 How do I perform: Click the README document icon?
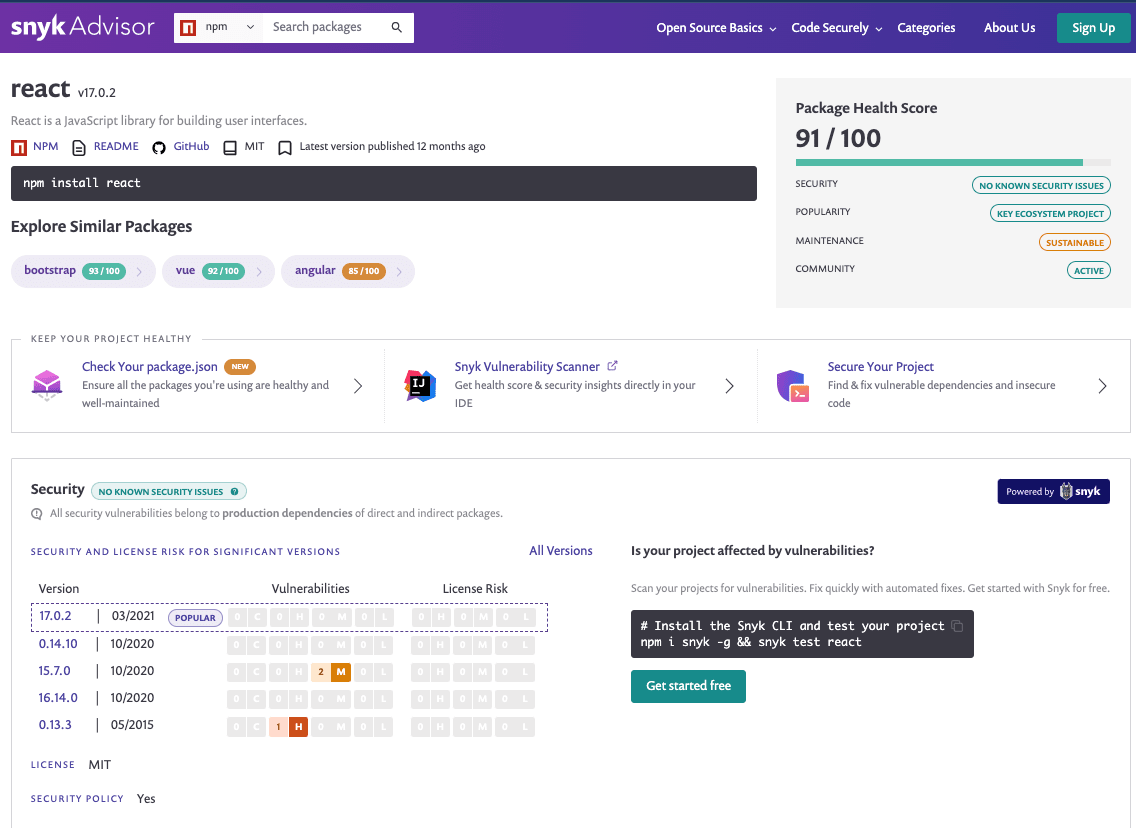tap(79, 148)
